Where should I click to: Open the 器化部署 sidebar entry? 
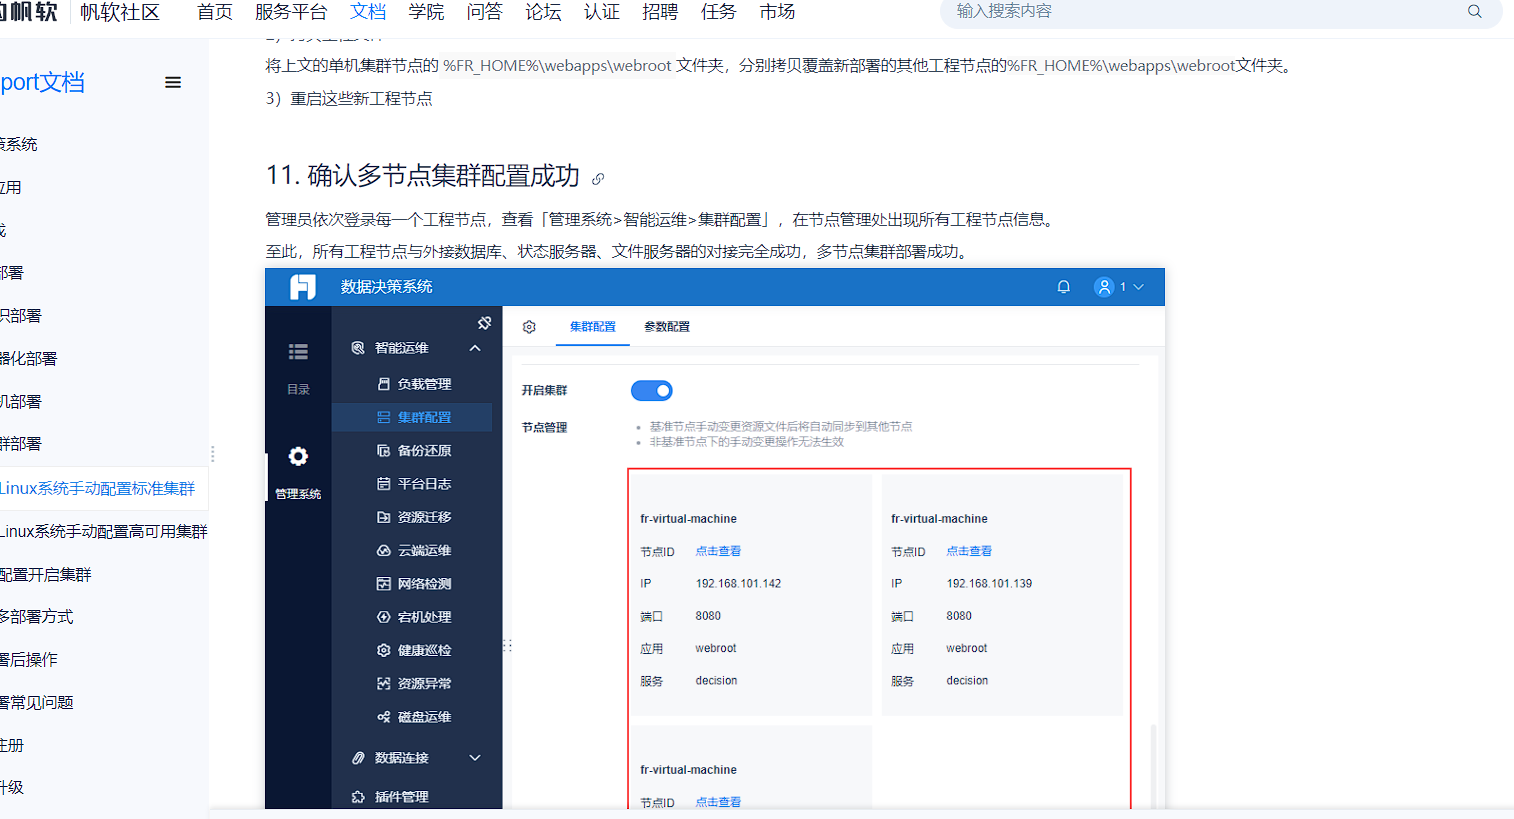click(x=29, y=359)
